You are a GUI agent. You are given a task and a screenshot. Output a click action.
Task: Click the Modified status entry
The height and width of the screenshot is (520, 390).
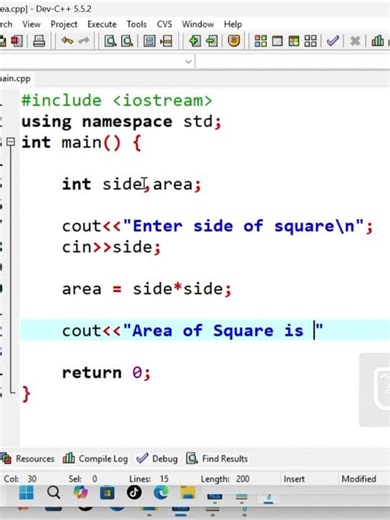coord(359,479)
